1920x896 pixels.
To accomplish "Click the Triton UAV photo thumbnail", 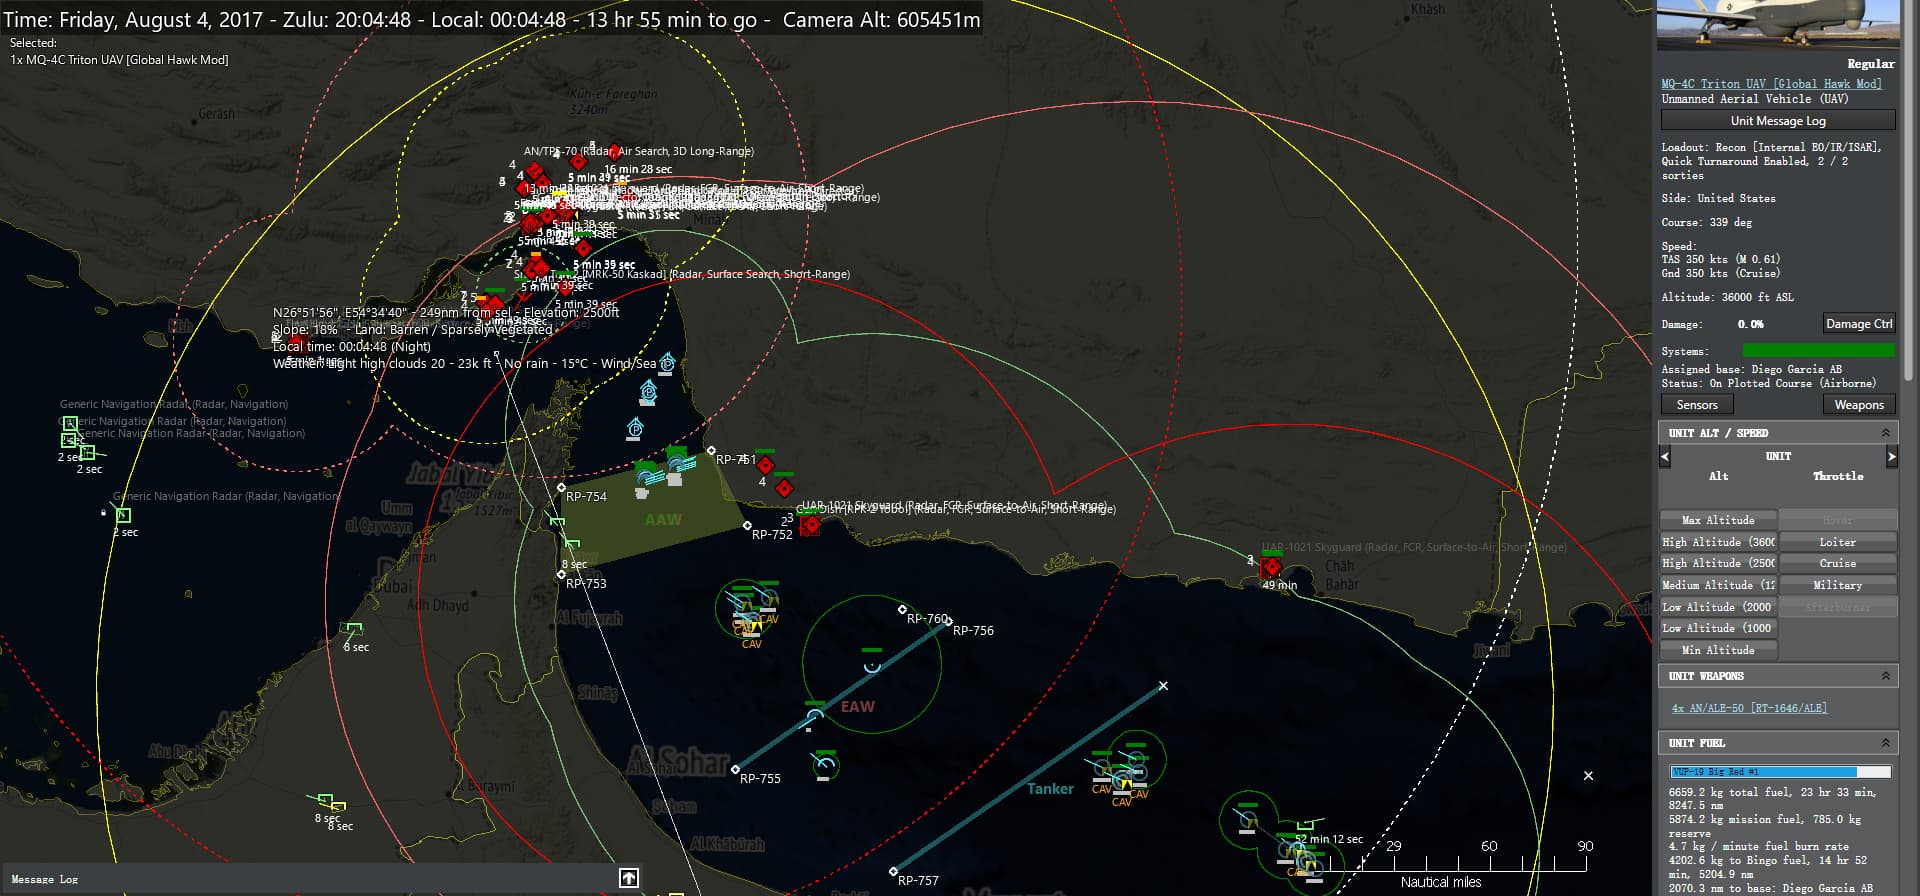I will click(x=1777, y=25).
